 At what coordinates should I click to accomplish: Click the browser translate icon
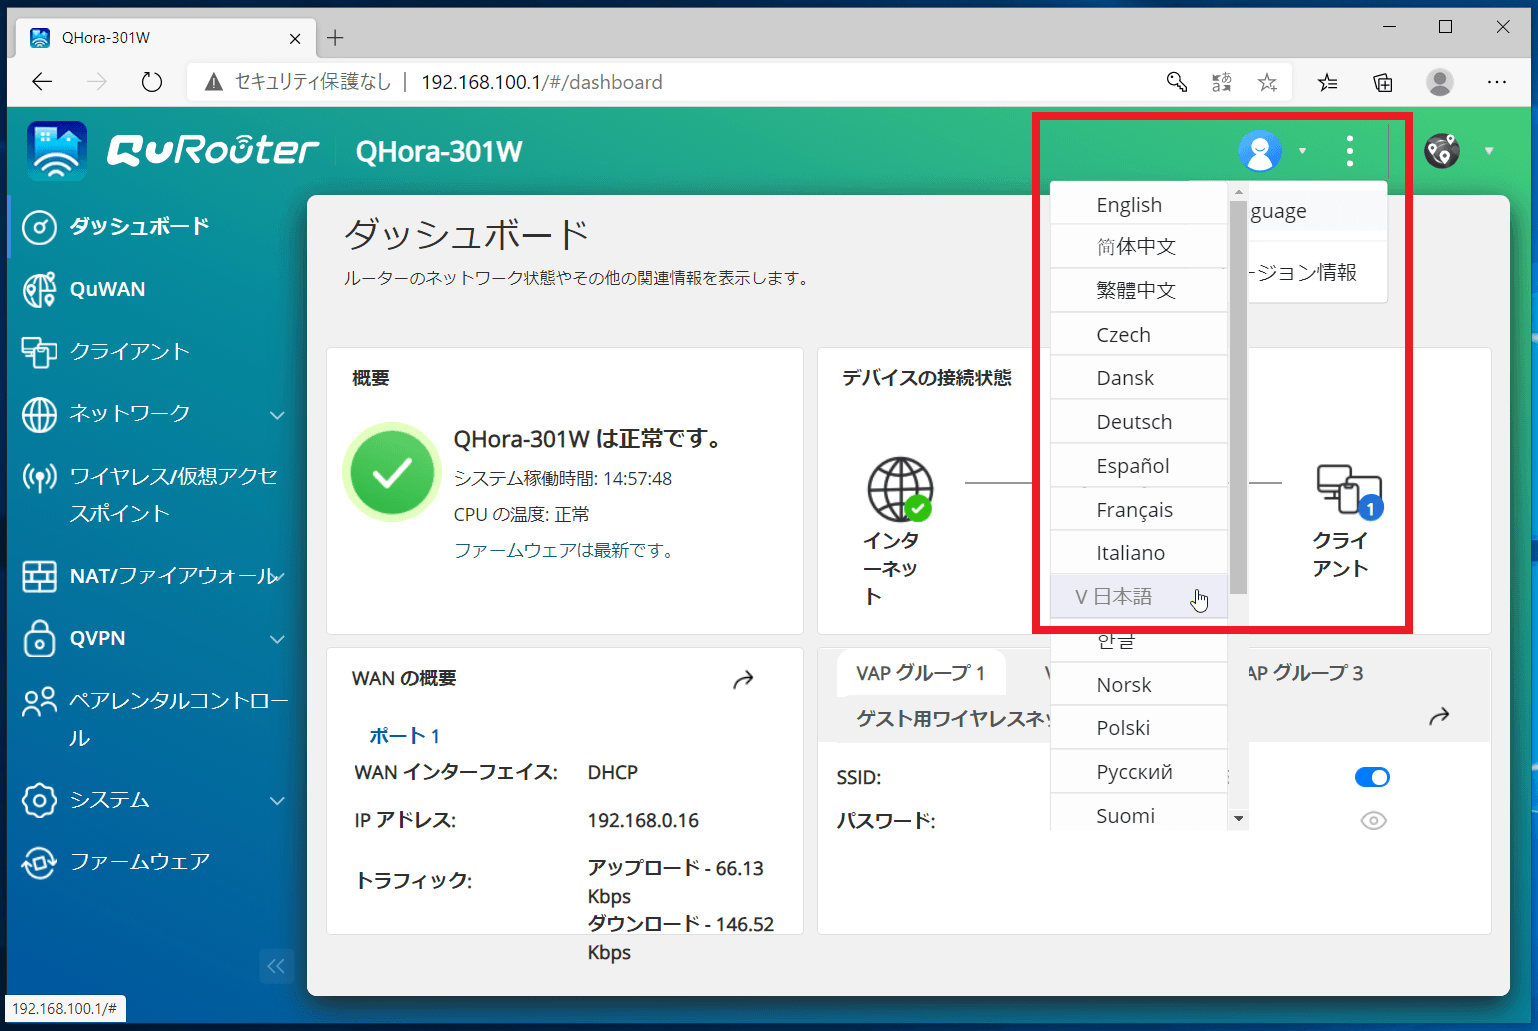[x=1222, y=82]
